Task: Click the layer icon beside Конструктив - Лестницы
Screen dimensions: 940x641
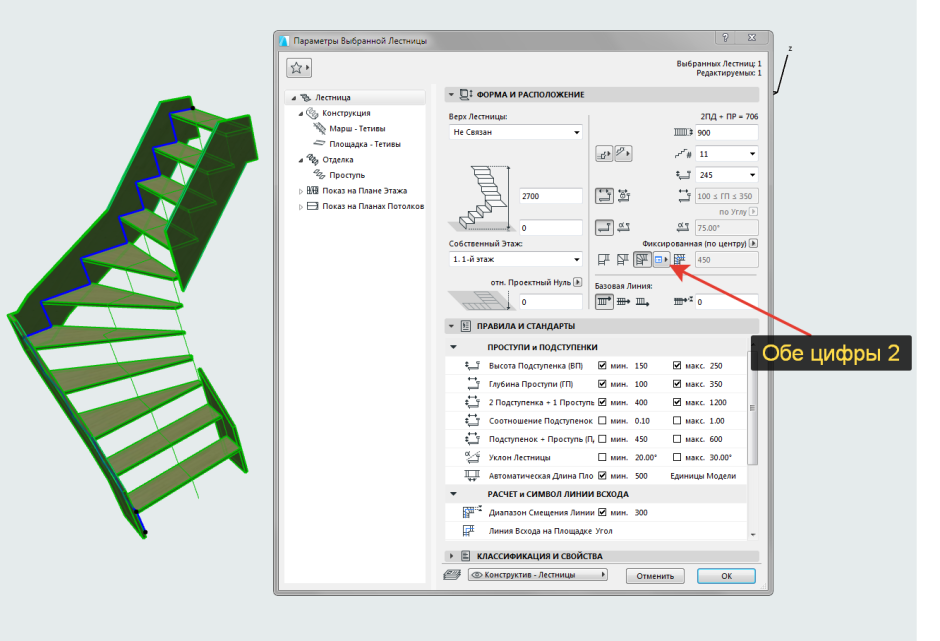Action: (x=453, y=574)
